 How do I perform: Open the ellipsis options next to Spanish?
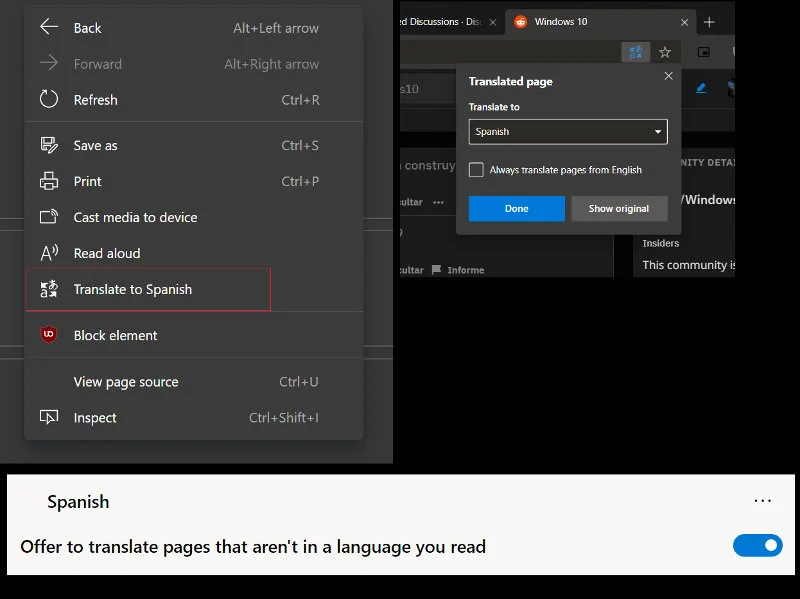(763, 500)
